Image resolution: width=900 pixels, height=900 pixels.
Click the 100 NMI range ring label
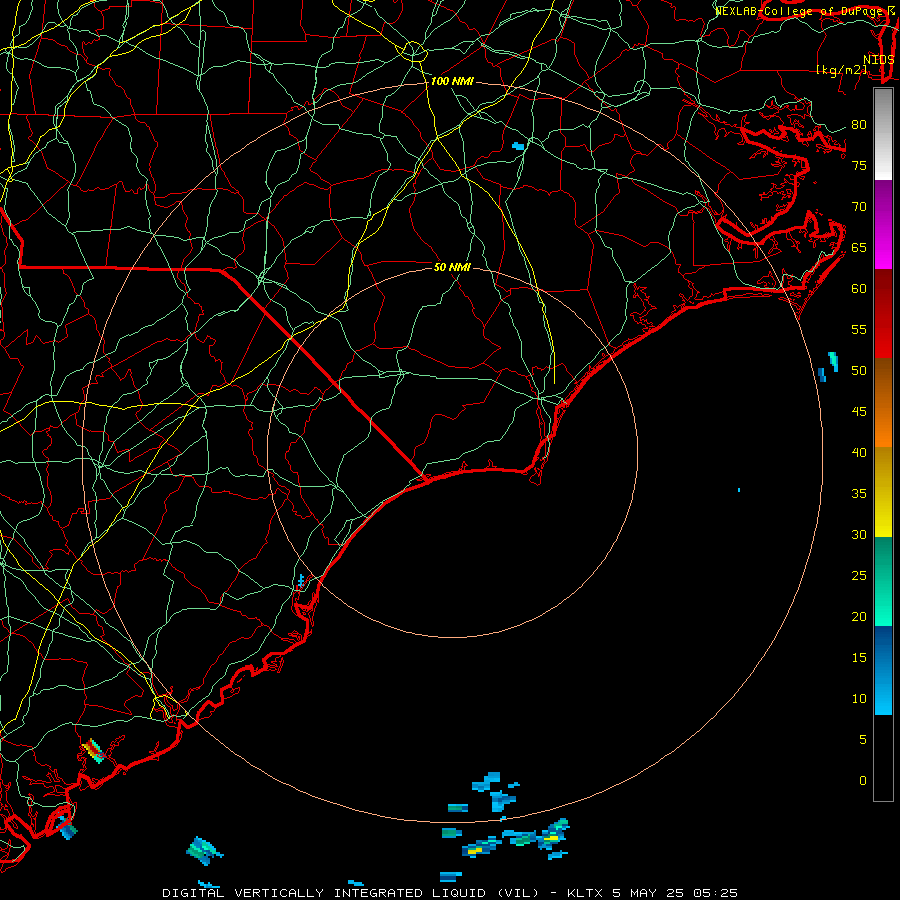pyautogui.click(x=452, y=82)
